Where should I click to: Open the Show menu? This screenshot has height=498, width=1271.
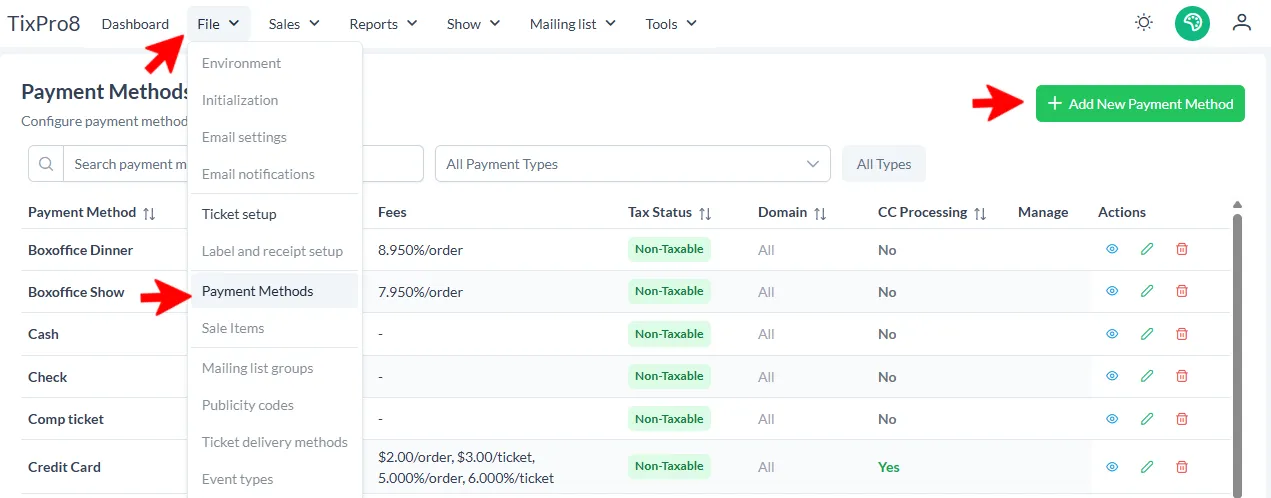coord(474,24)
